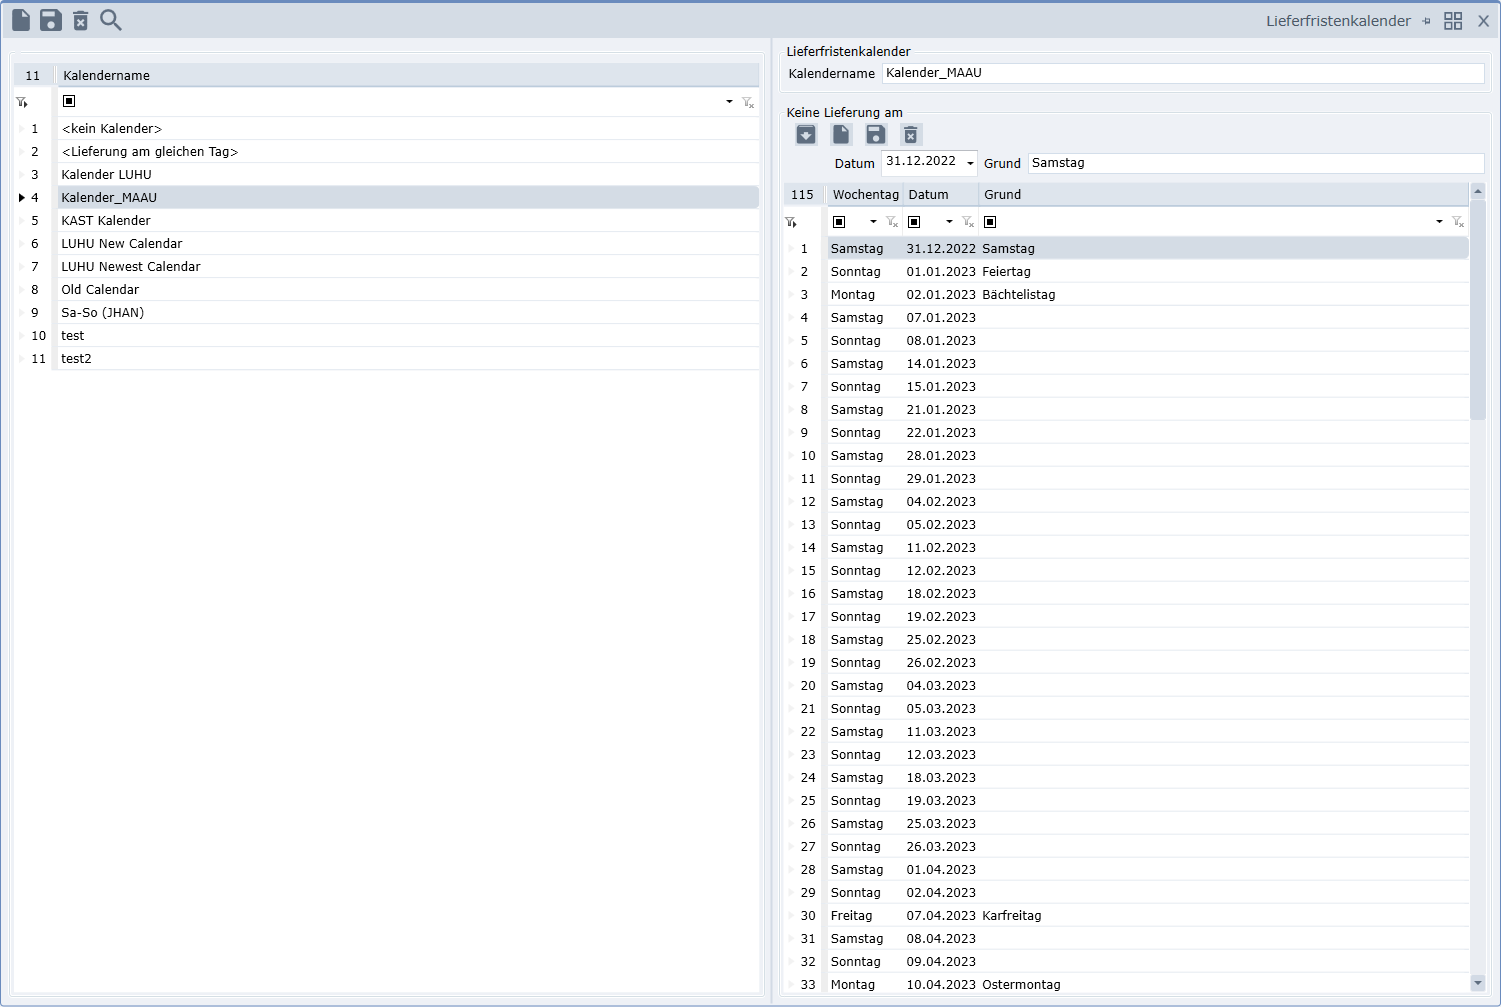
Task: Open search with the magnifier icon
Action: [111, 20]
